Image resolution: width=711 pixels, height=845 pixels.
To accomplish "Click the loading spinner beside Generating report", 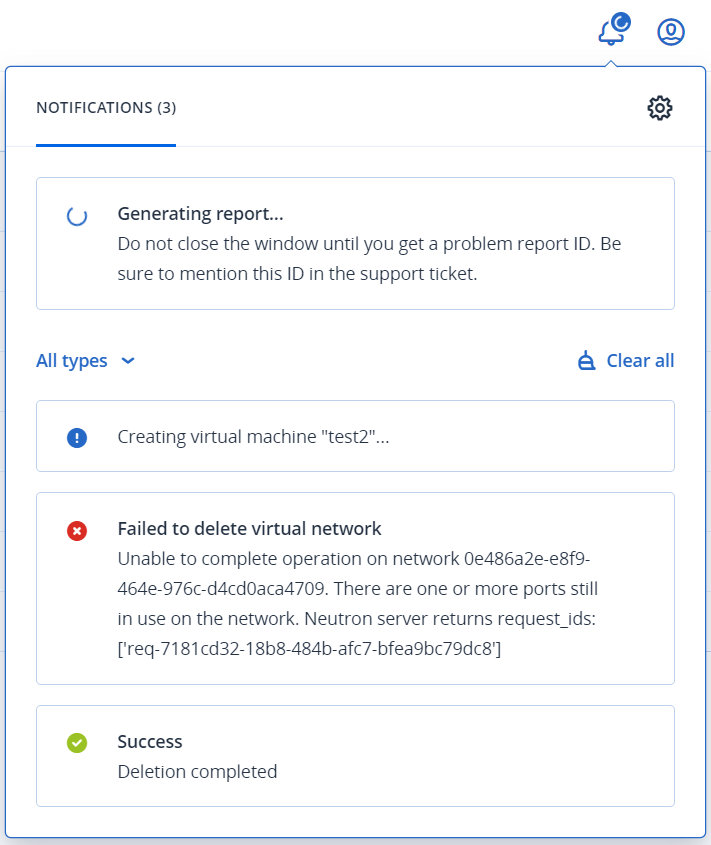I will (77, 216).
